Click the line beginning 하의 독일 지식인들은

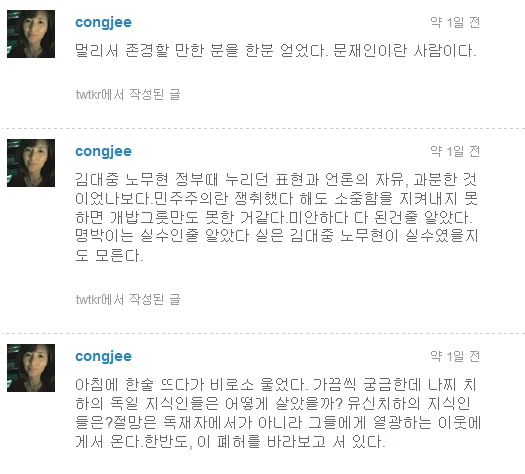pos(273,404)
